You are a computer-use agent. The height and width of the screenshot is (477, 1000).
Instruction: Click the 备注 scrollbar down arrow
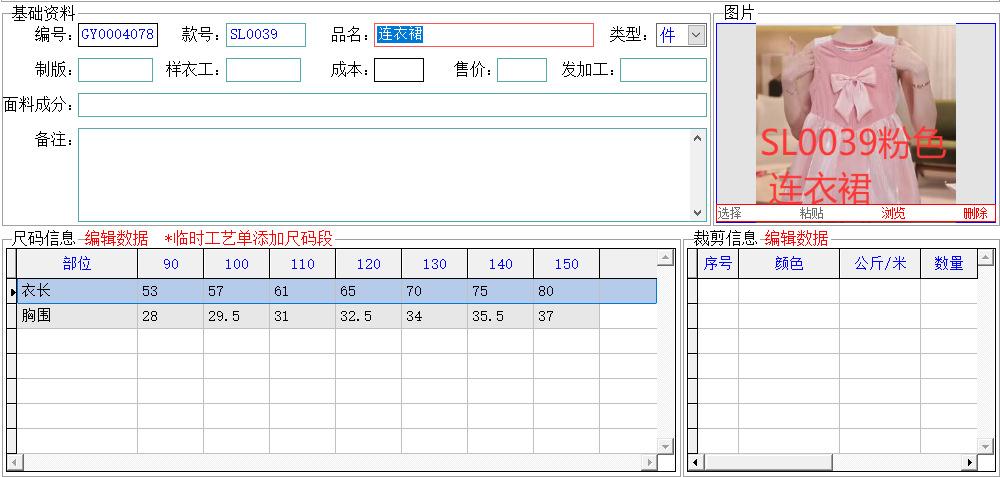tap(698, 212)
